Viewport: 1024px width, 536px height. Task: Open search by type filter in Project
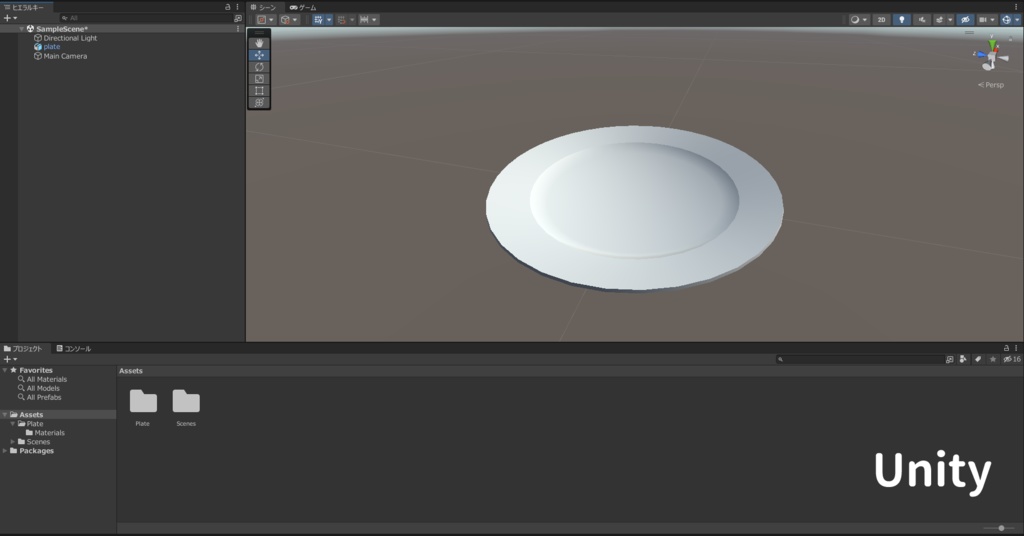(x=963, y=359)
